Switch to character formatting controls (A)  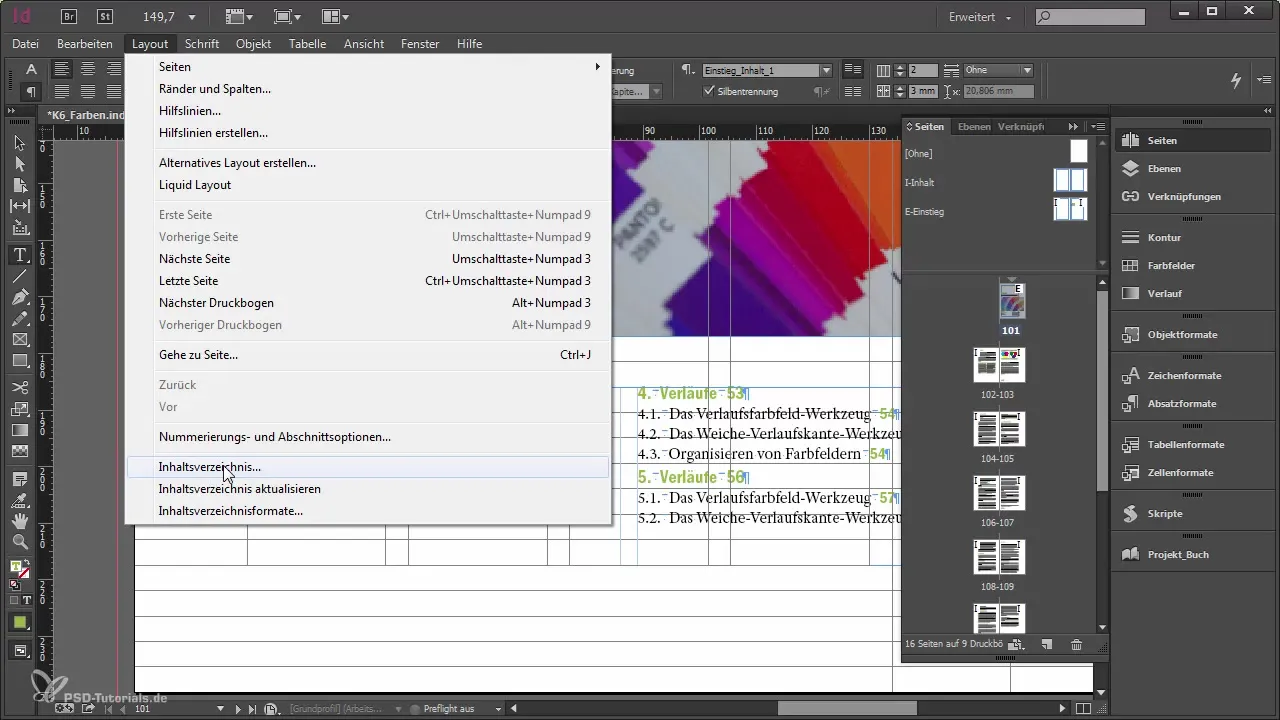[x=31, y=69]
